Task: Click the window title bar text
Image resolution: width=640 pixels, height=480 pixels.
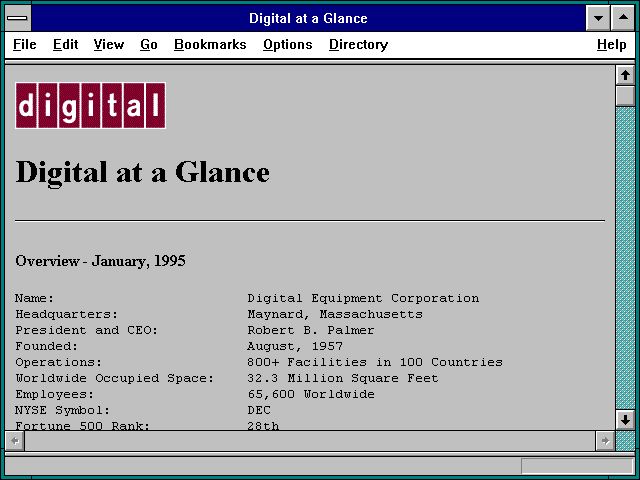Action: pos(308,18)
